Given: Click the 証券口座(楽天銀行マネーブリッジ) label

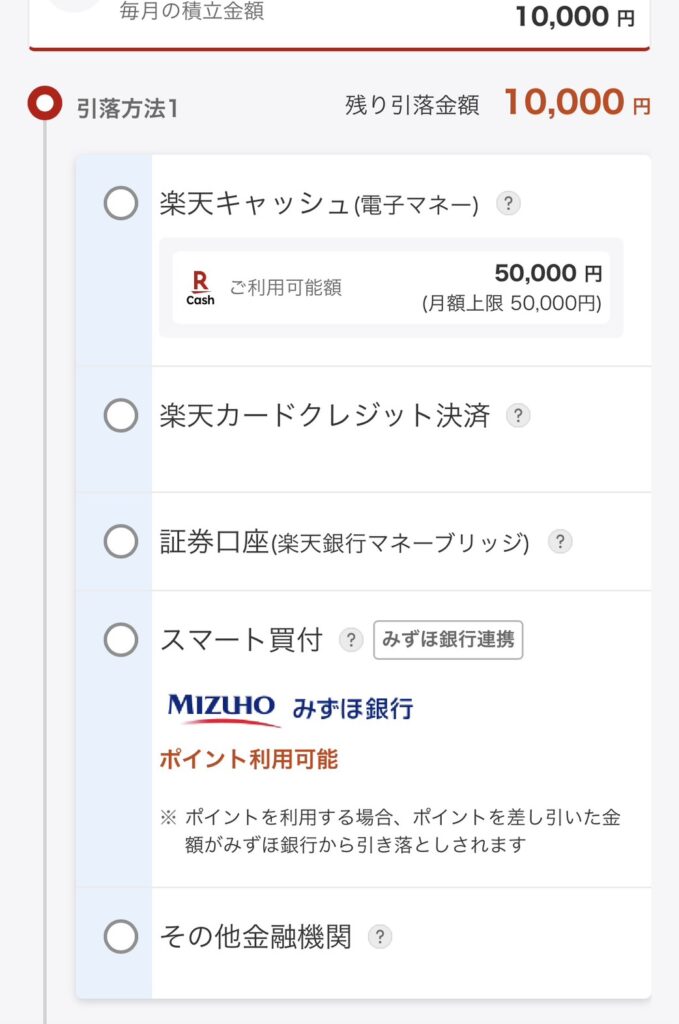Looking at the screenshot, I should 344,541.
